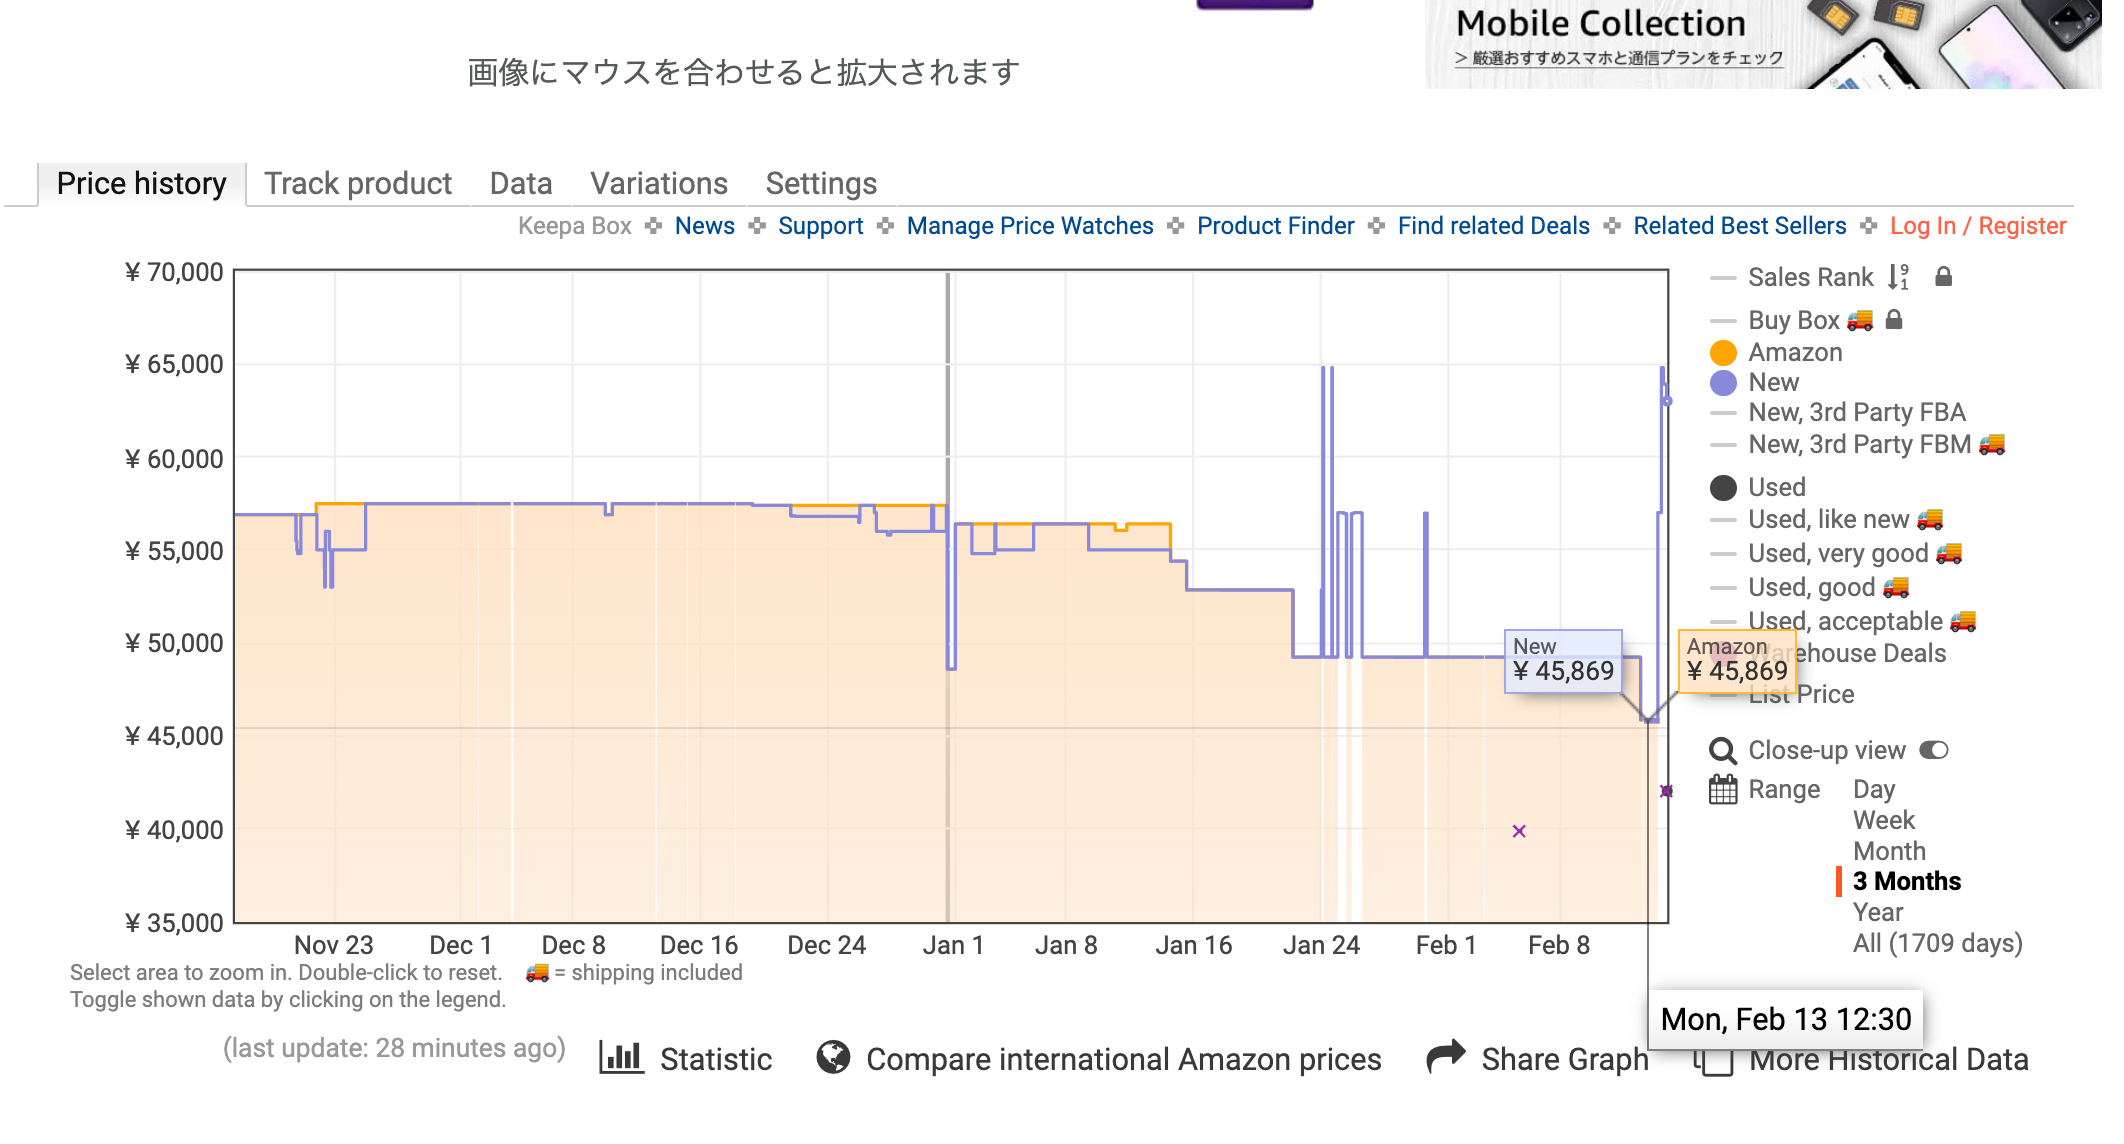Switch range to Week
Viewport: 2124px width, 1144px height.
click(x=1883, y=820)
